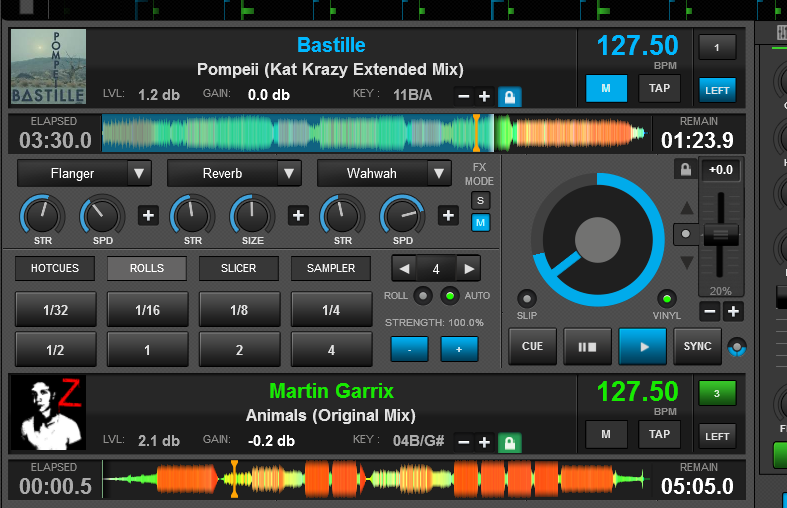Nudge pitch up with triangle arrow
The height and width of the screenshot is (508, 787).
coord(686,208)
